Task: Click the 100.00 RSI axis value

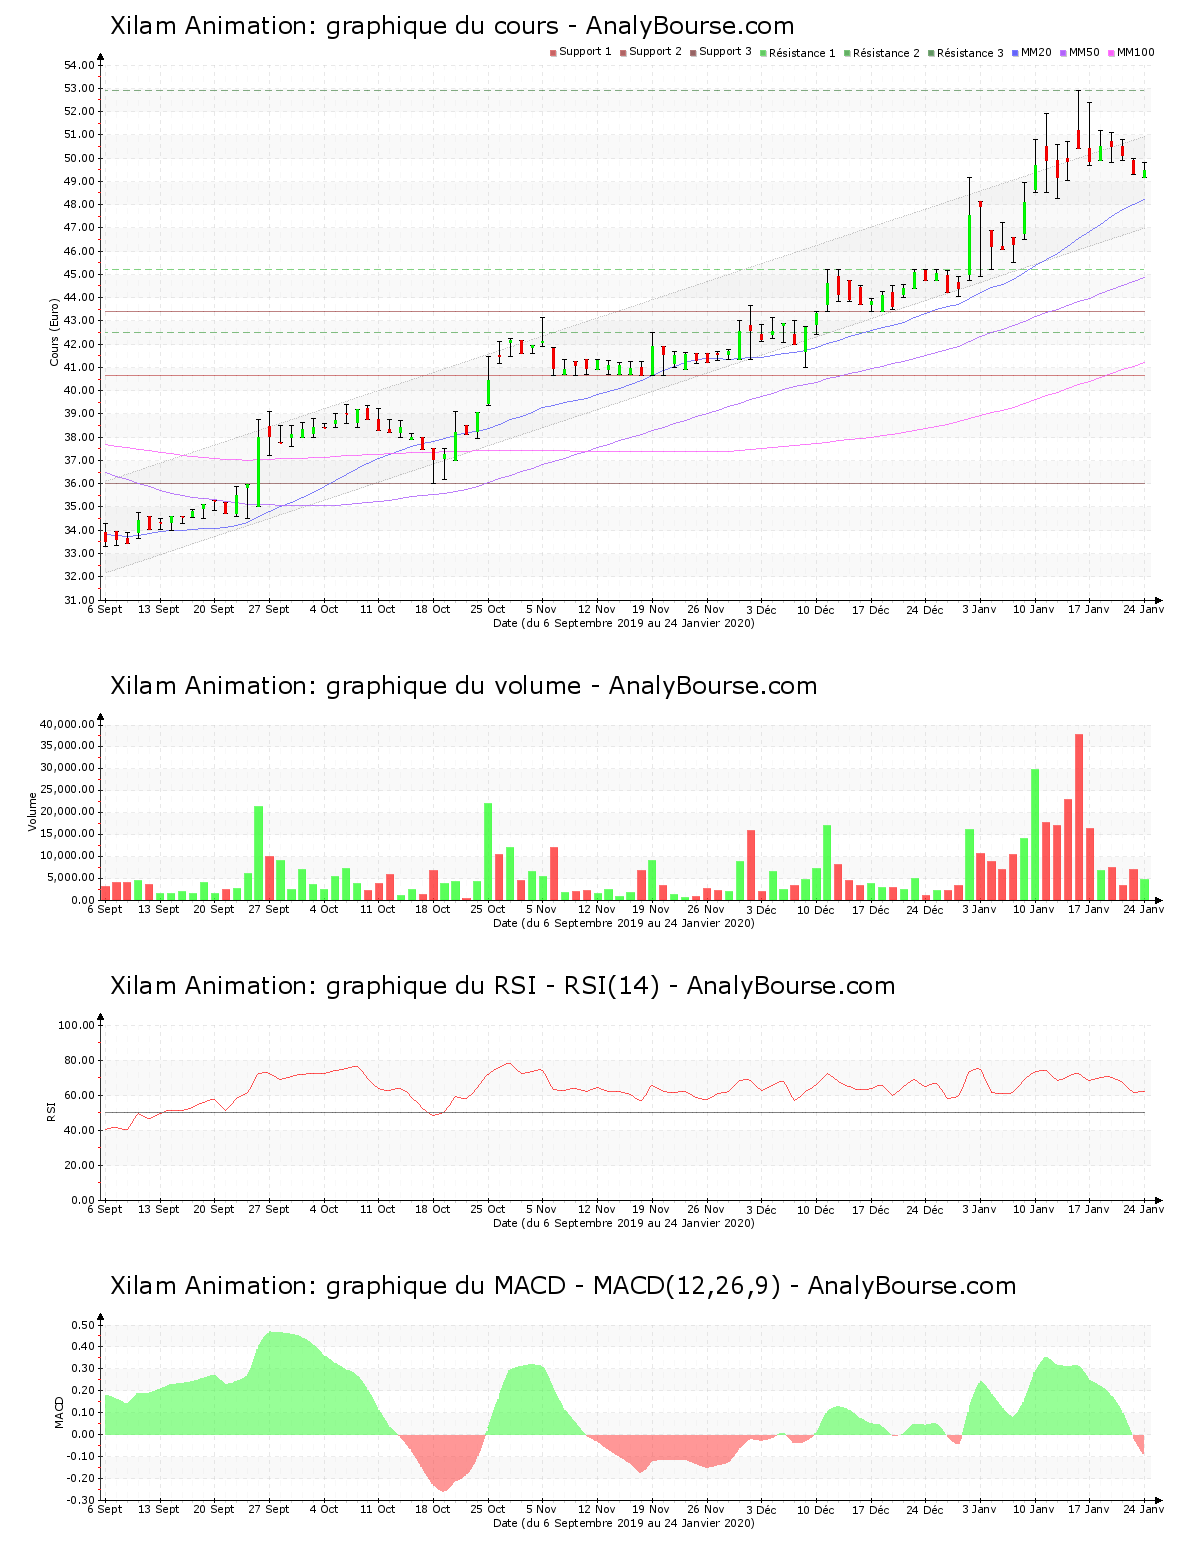Action: click(x=76, y=1025)
